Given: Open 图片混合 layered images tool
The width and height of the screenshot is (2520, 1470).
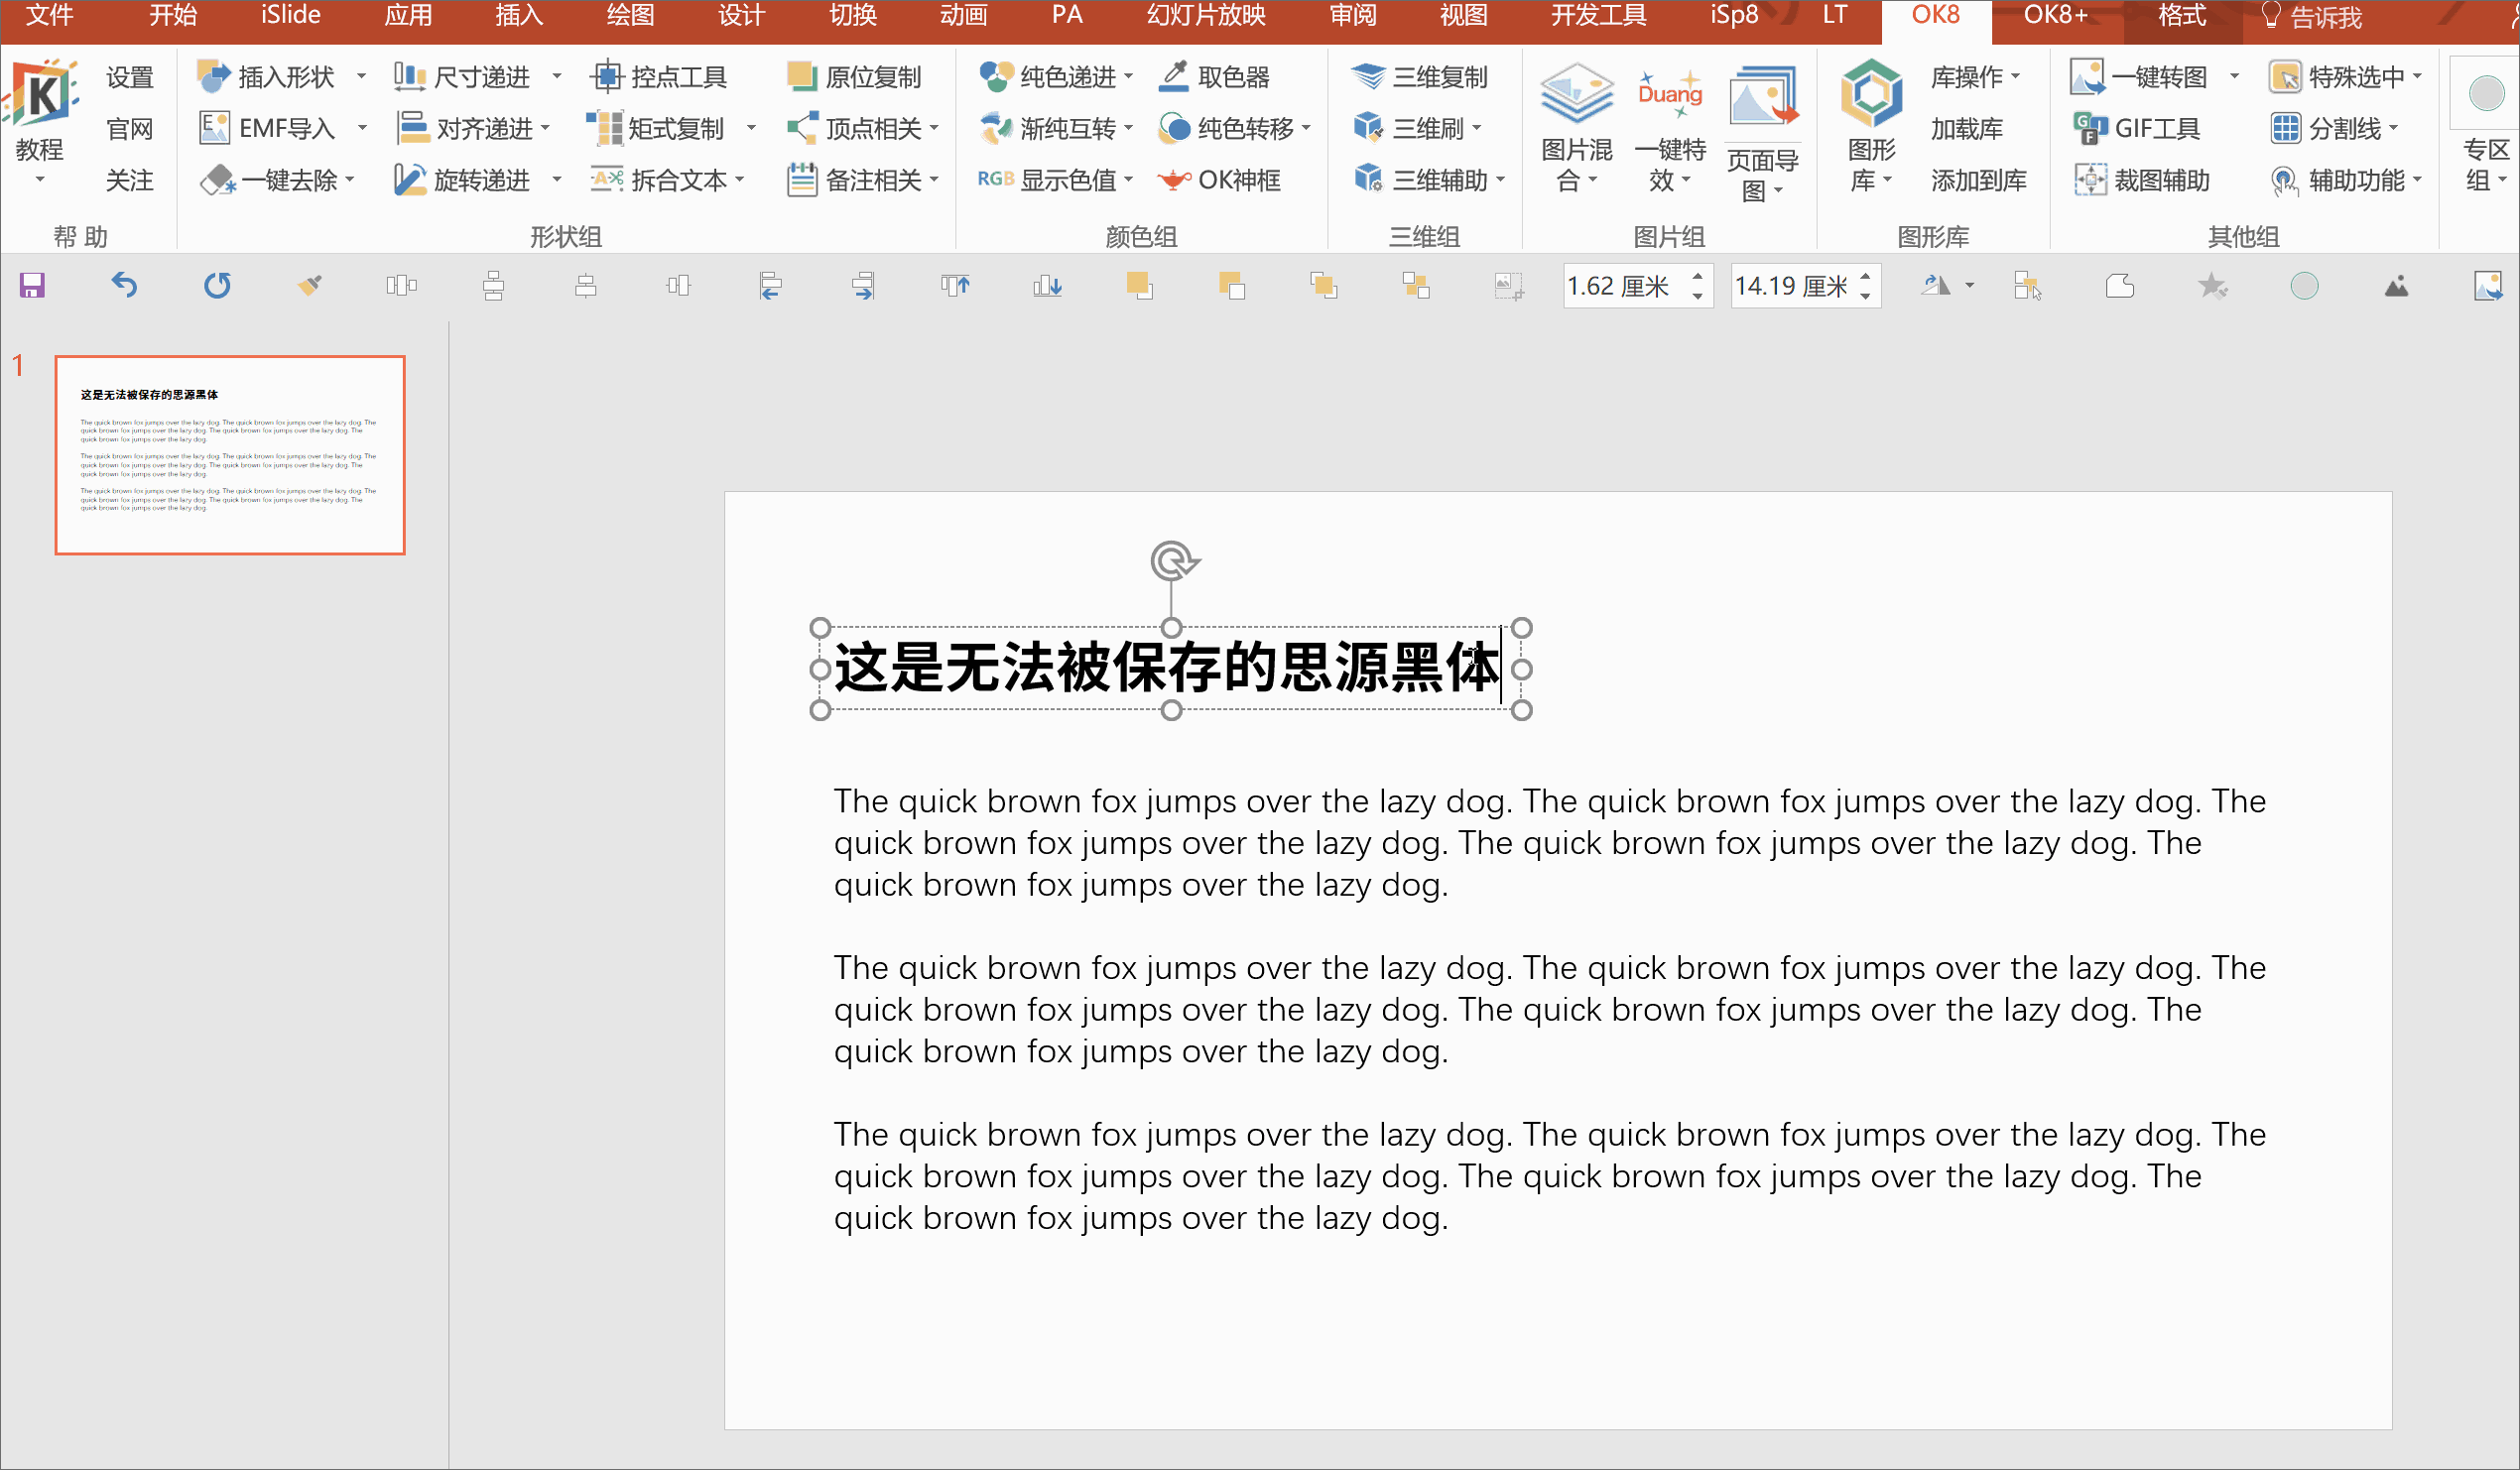Looking at the screenshot, I should (x=1576, y=128).
